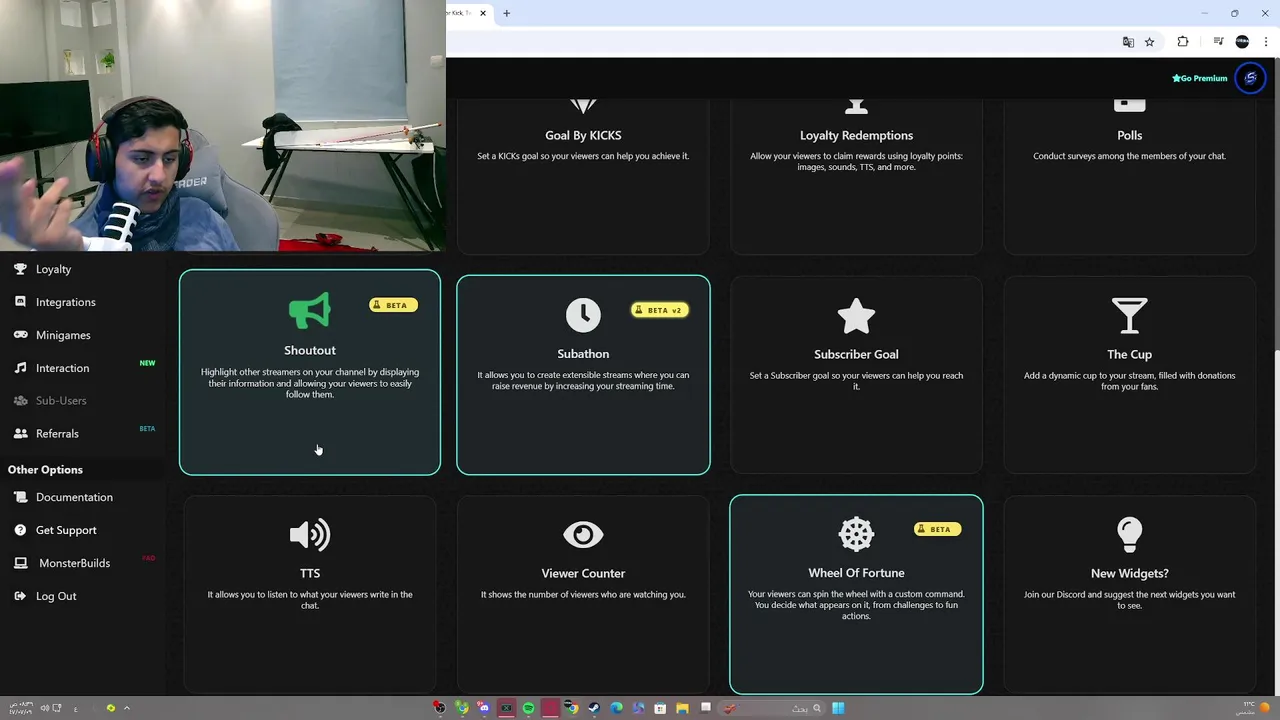Click the Windows Start button

838,708
